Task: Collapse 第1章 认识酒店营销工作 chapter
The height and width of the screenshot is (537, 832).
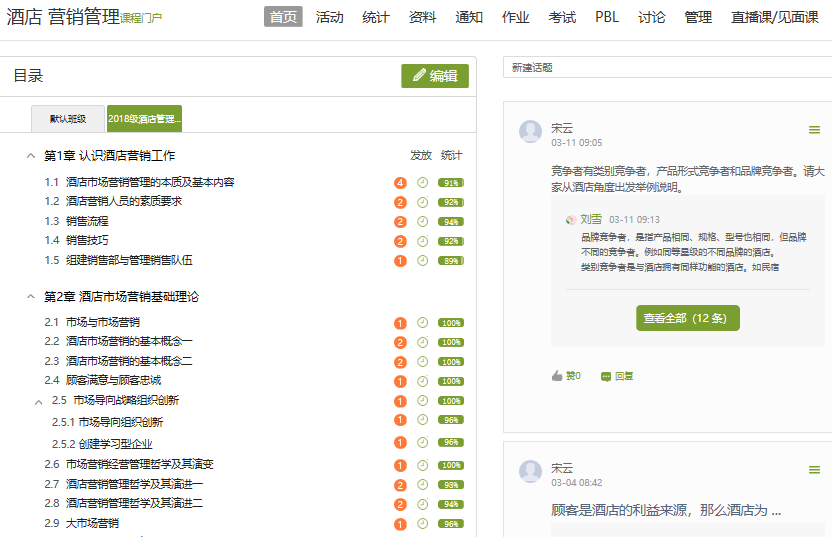Action: [x=30, y=156]
